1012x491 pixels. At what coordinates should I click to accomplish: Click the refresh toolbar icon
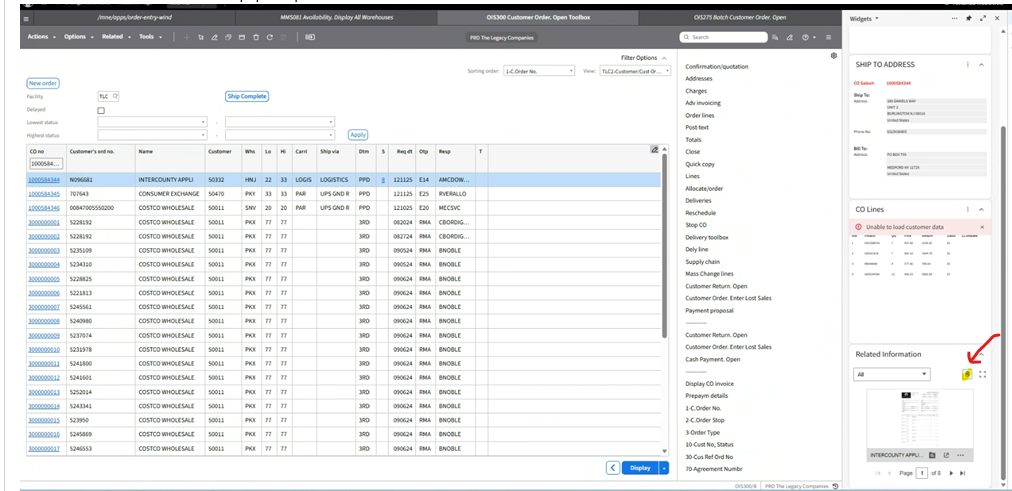point(270,37)
